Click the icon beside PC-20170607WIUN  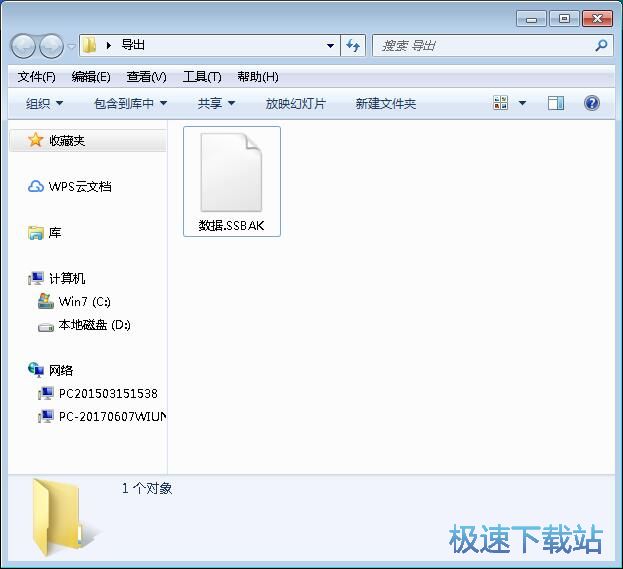46,416
